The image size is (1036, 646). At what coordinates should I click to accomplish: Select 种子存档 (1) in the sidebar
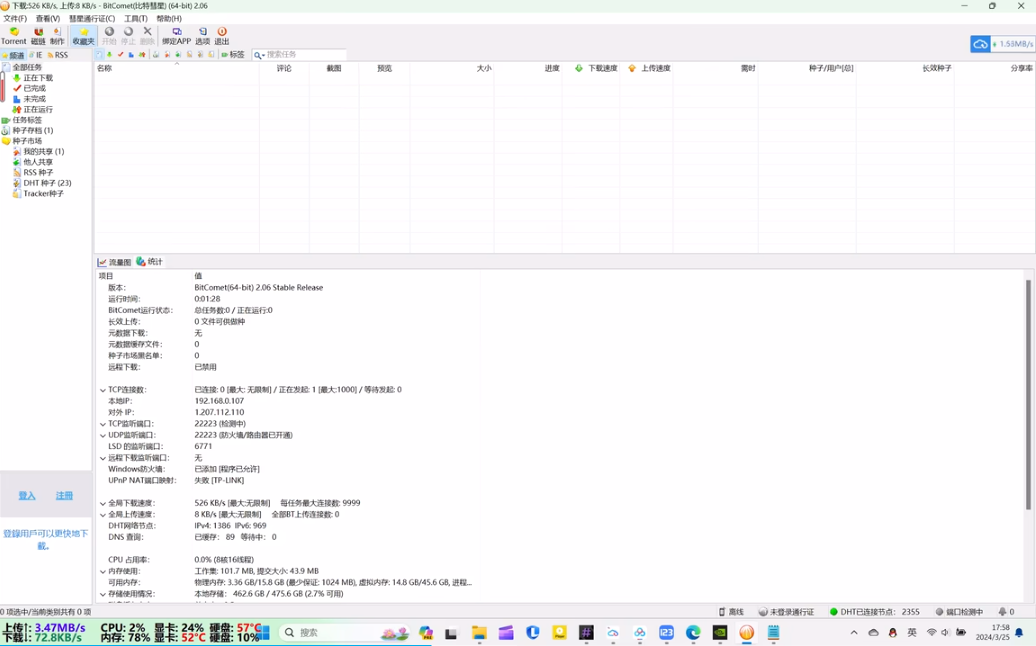click(28, 130)
